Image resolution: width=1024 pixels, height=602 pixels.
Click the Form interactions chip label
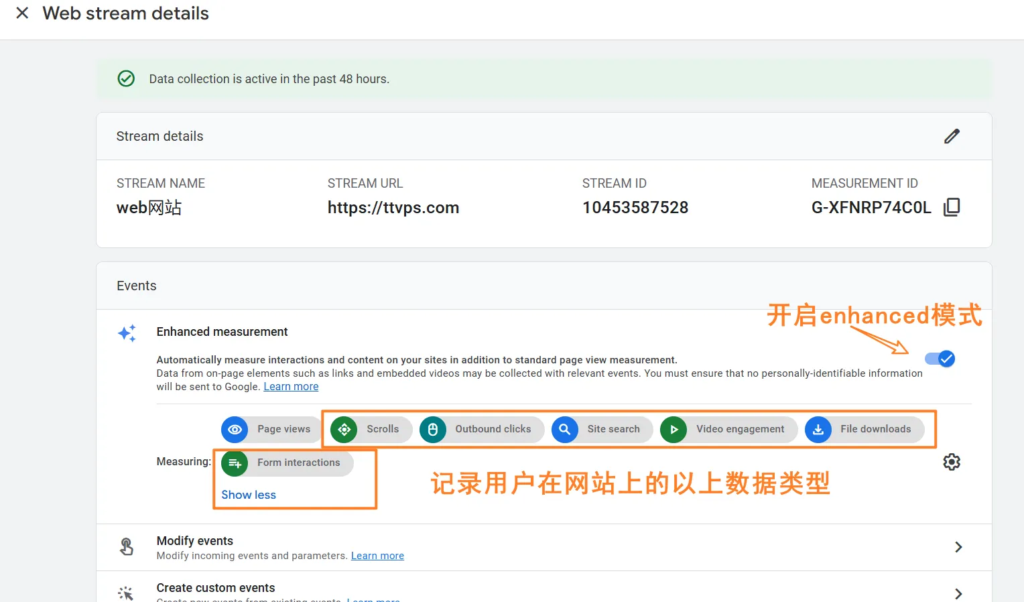tap(298, 462)
